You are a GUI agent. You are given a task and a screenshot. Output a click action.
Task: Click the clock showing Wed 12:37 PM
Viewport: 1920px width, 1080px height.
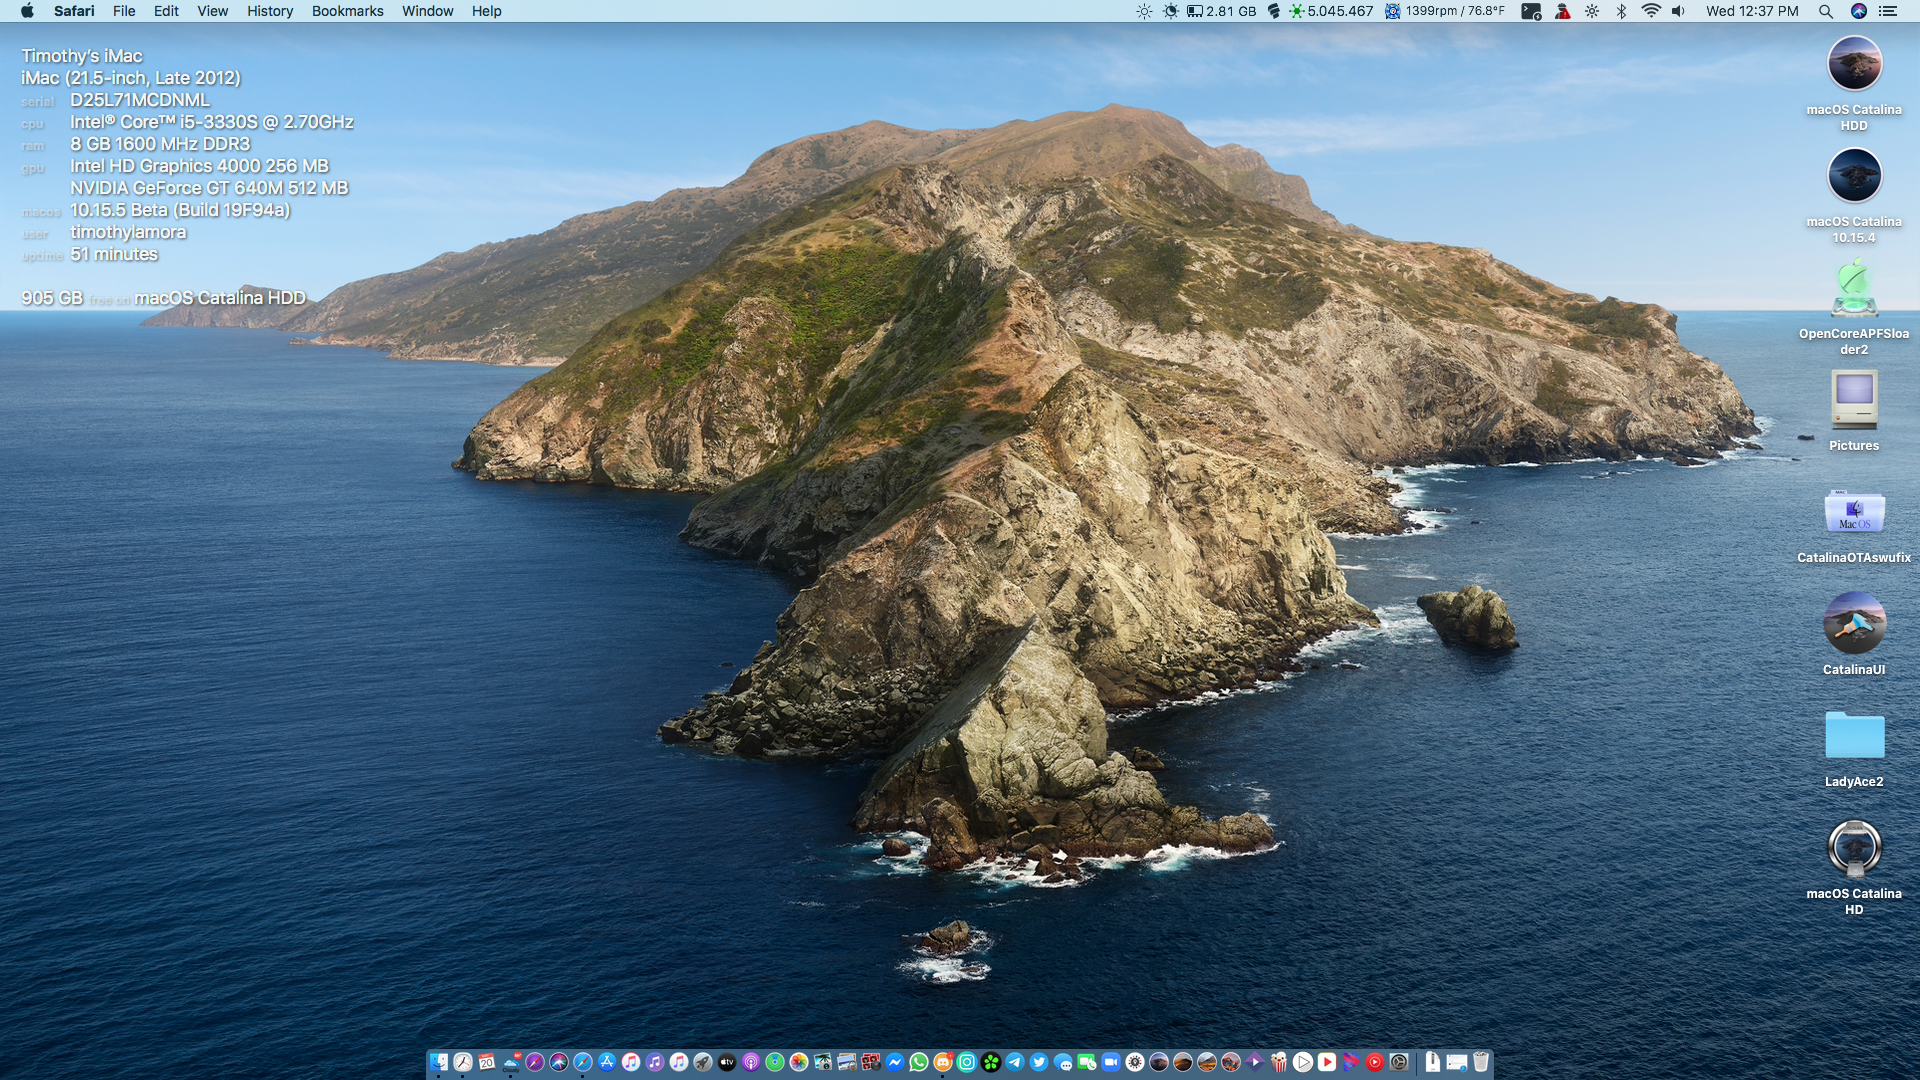tap(1751, 11)
